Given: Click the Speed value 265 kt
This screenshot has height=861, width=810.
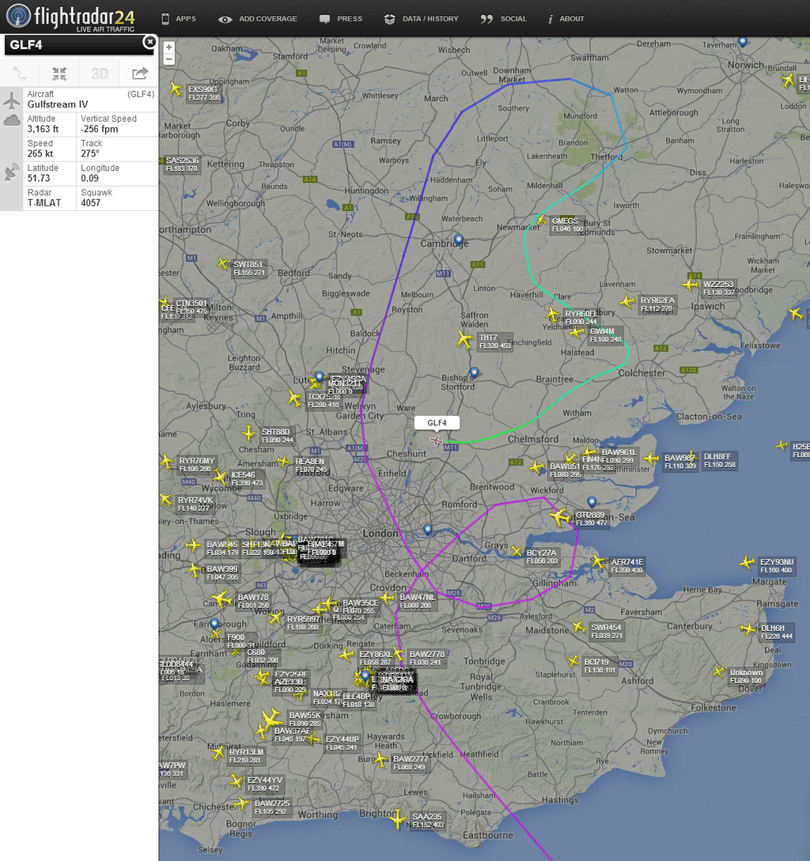Looking at the screenshot, I should 40,154.
